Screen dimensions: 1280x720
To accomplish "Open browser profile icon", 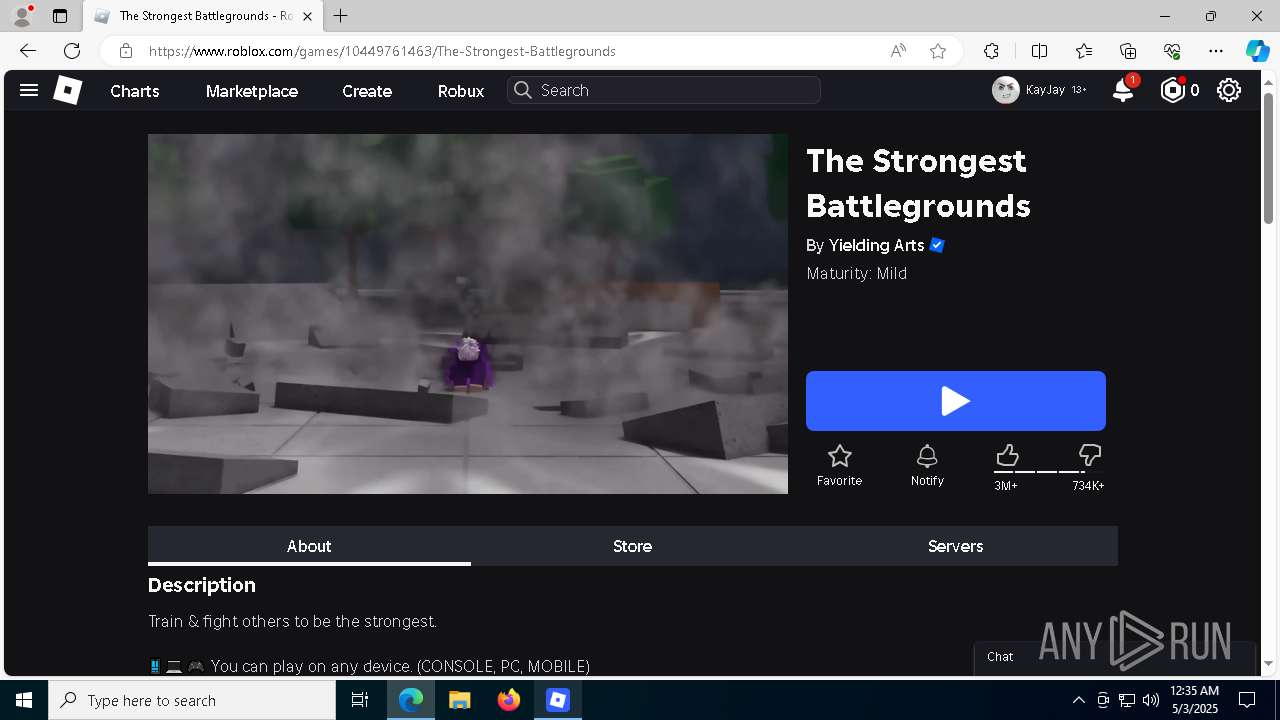I will coord(22,16).
